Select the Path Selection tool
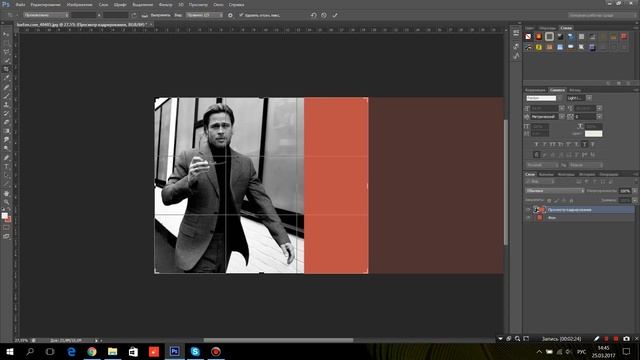This screenshot has width=640, height=360. click(6, 175)
